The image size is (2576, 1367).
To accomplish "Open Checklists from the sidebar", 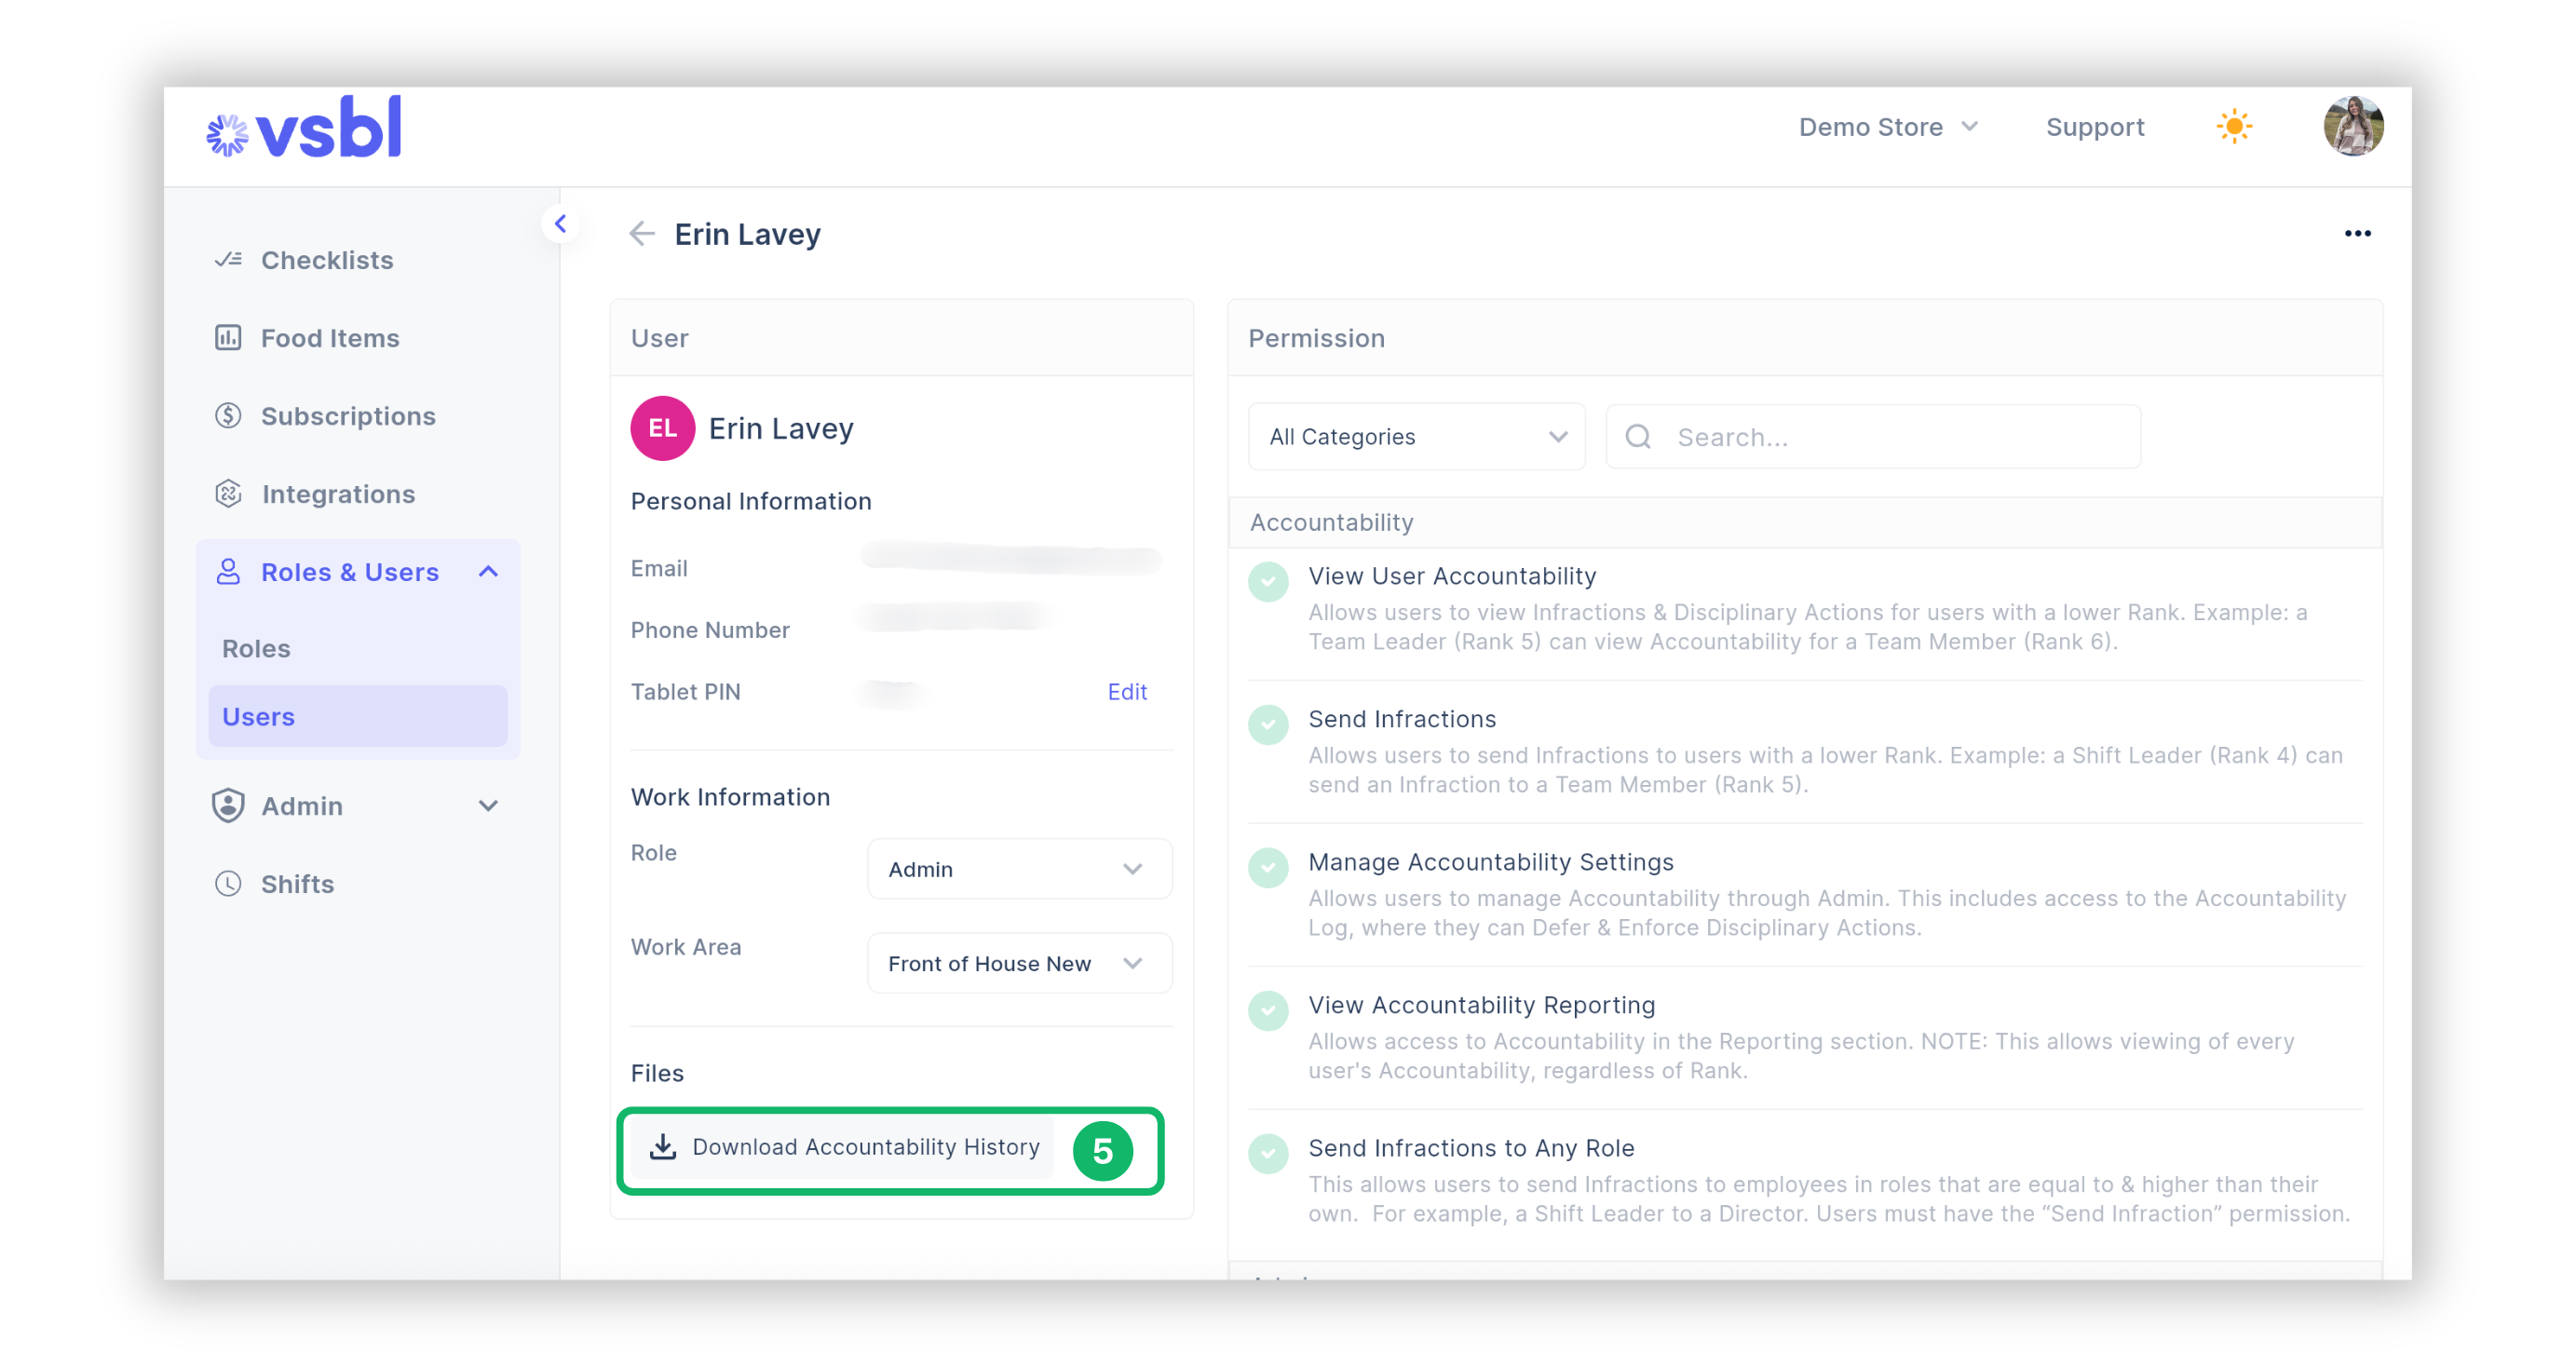I will click(x=326, y=260).
